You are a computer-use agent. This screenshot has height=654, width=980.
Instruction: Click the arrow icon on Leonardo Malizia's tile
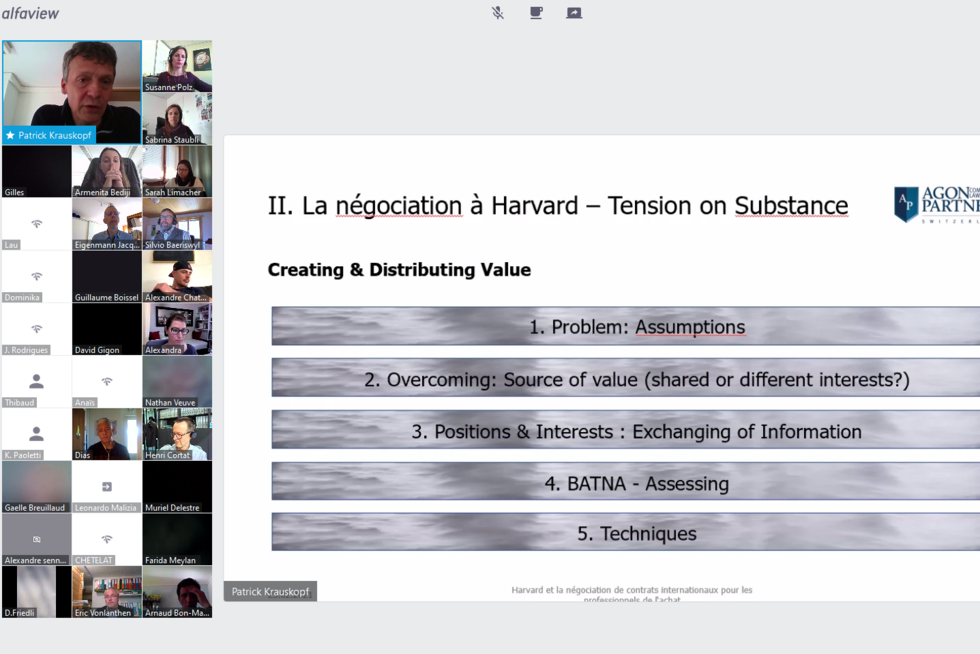[107, 486]
